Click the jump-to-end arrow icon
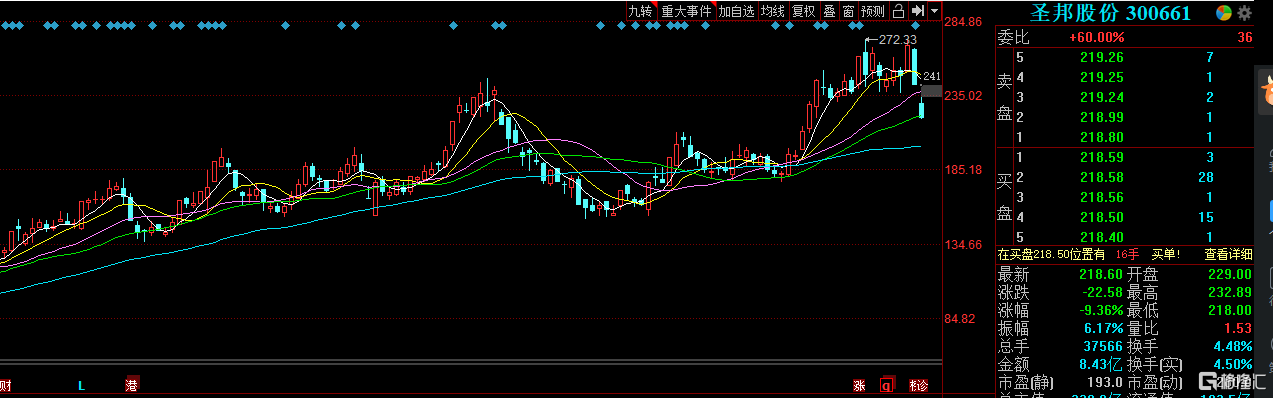The image size is (1273, 398). 917,11
